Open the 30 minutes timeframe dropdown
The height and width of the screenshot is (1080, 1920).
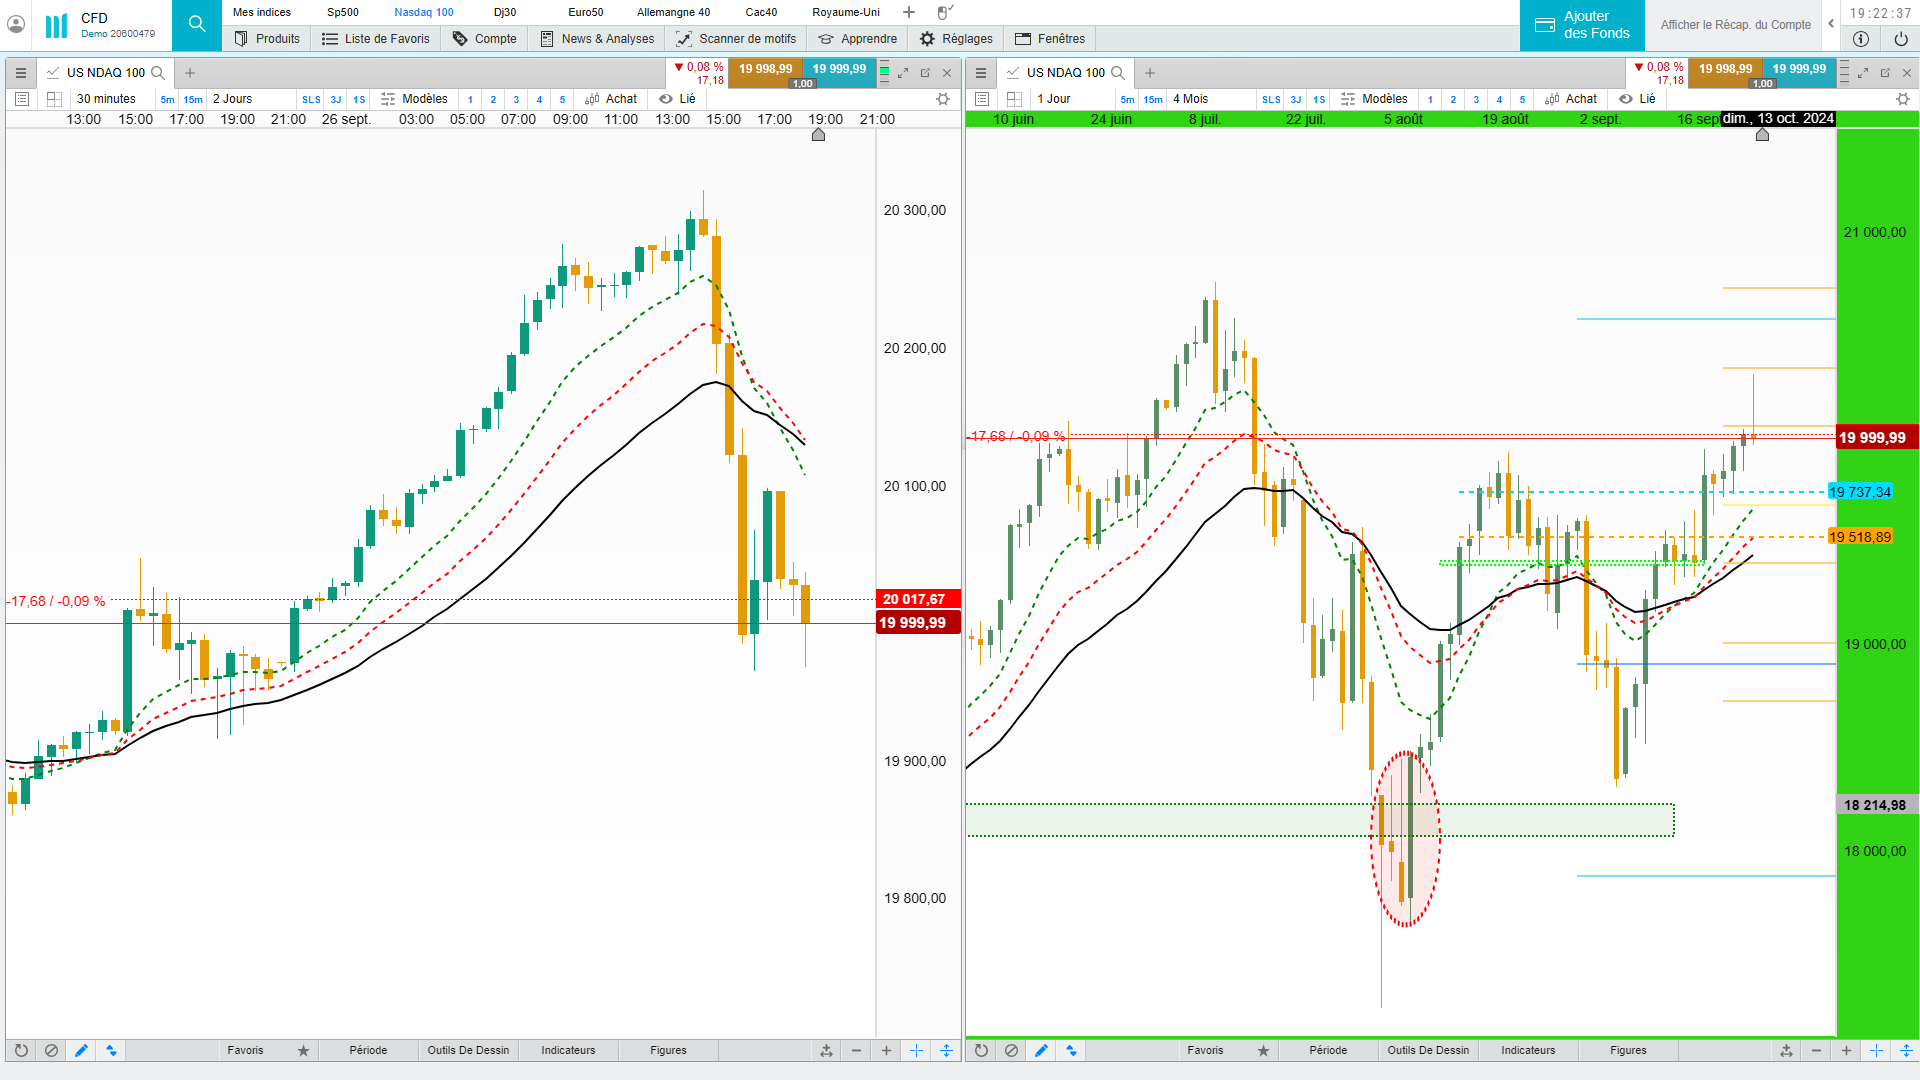[x=106, y=99]
